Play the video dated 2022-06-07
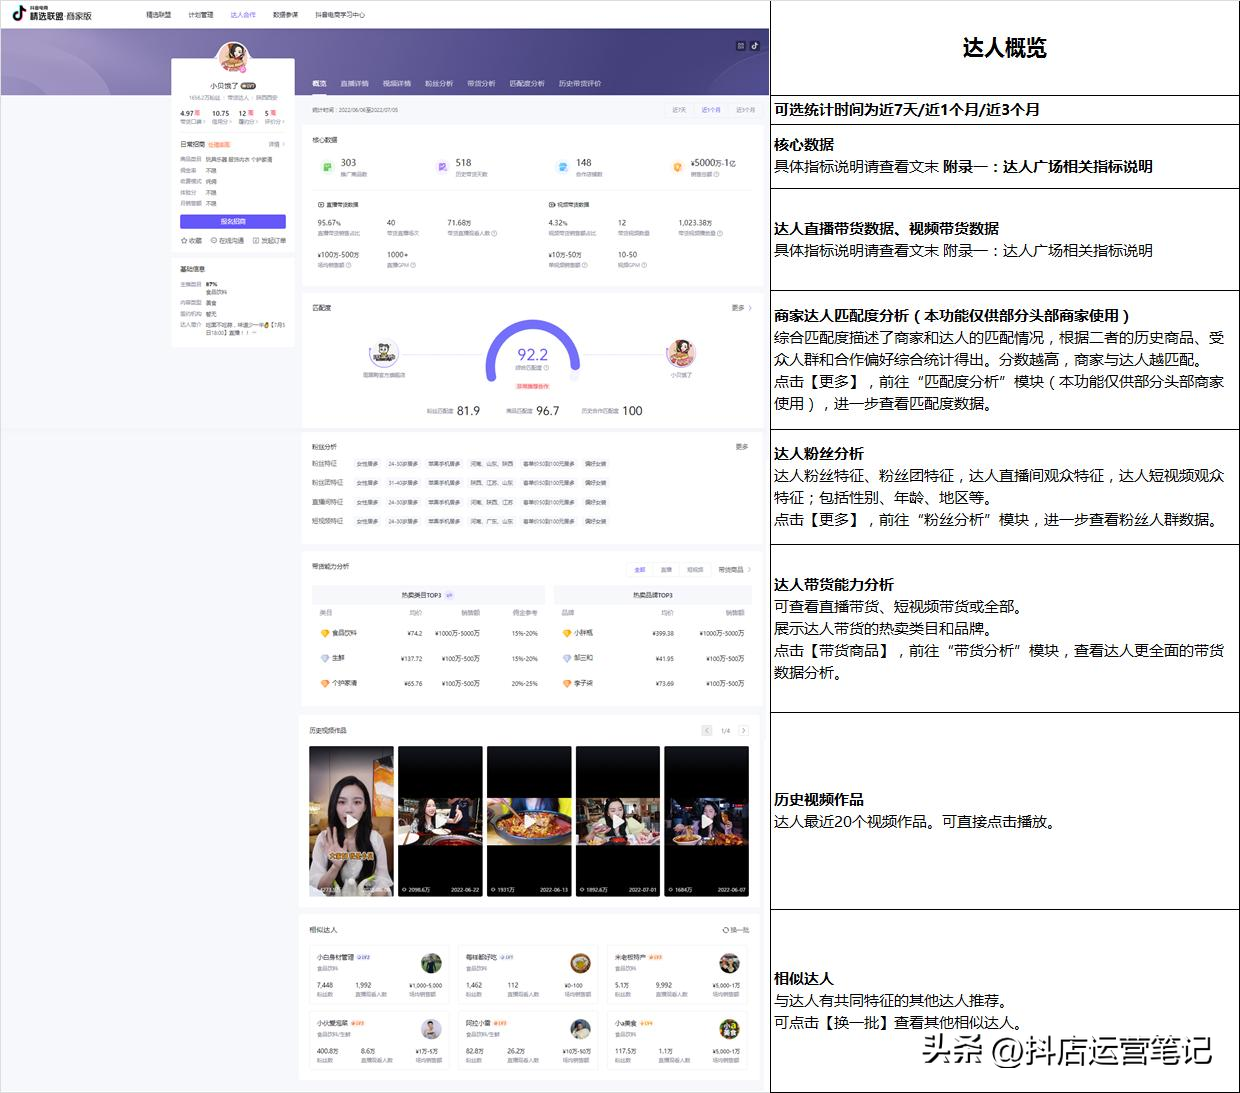The width and height of the screenshot is (1240, 1093). click(706, 821)
